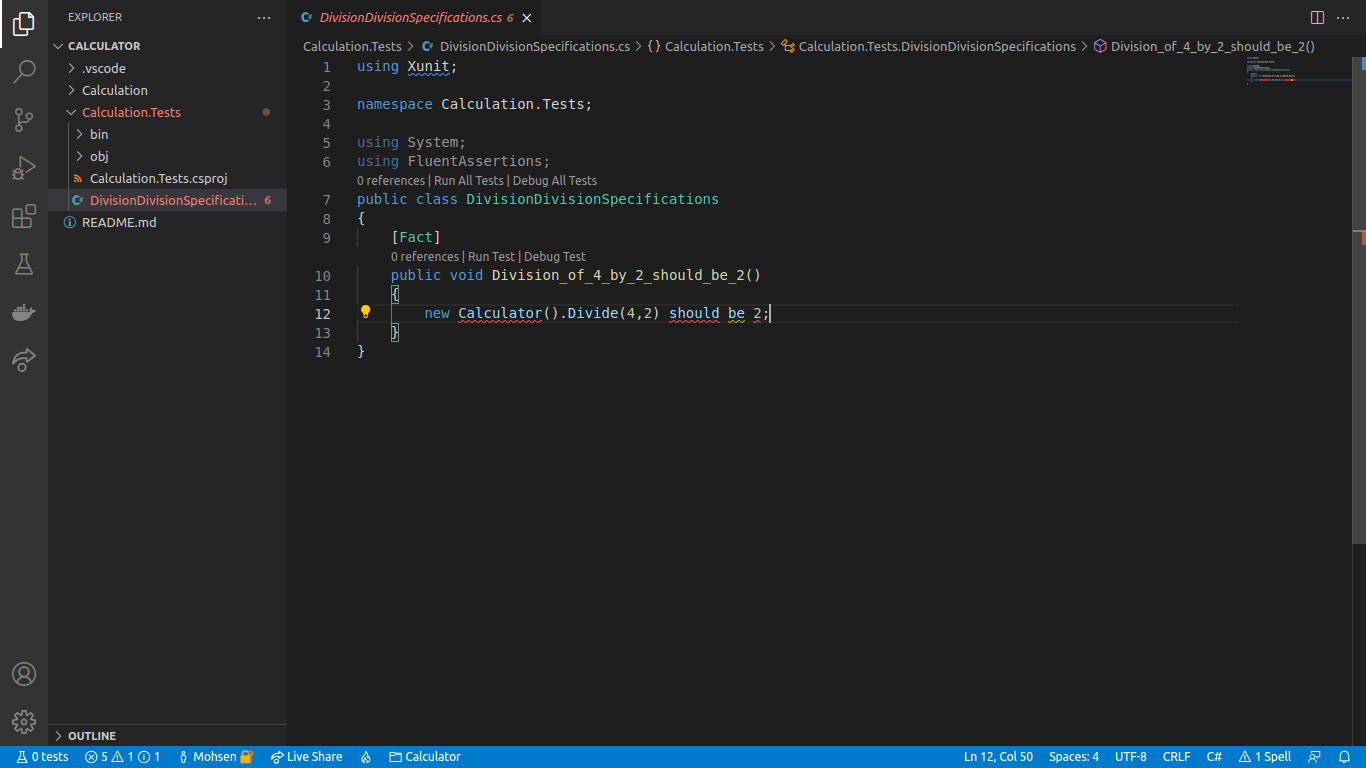Image resolution: width=1366 pixels, height=768 pixels.
Task: Open Run and Debug view
Action: (x=24, y=168)
